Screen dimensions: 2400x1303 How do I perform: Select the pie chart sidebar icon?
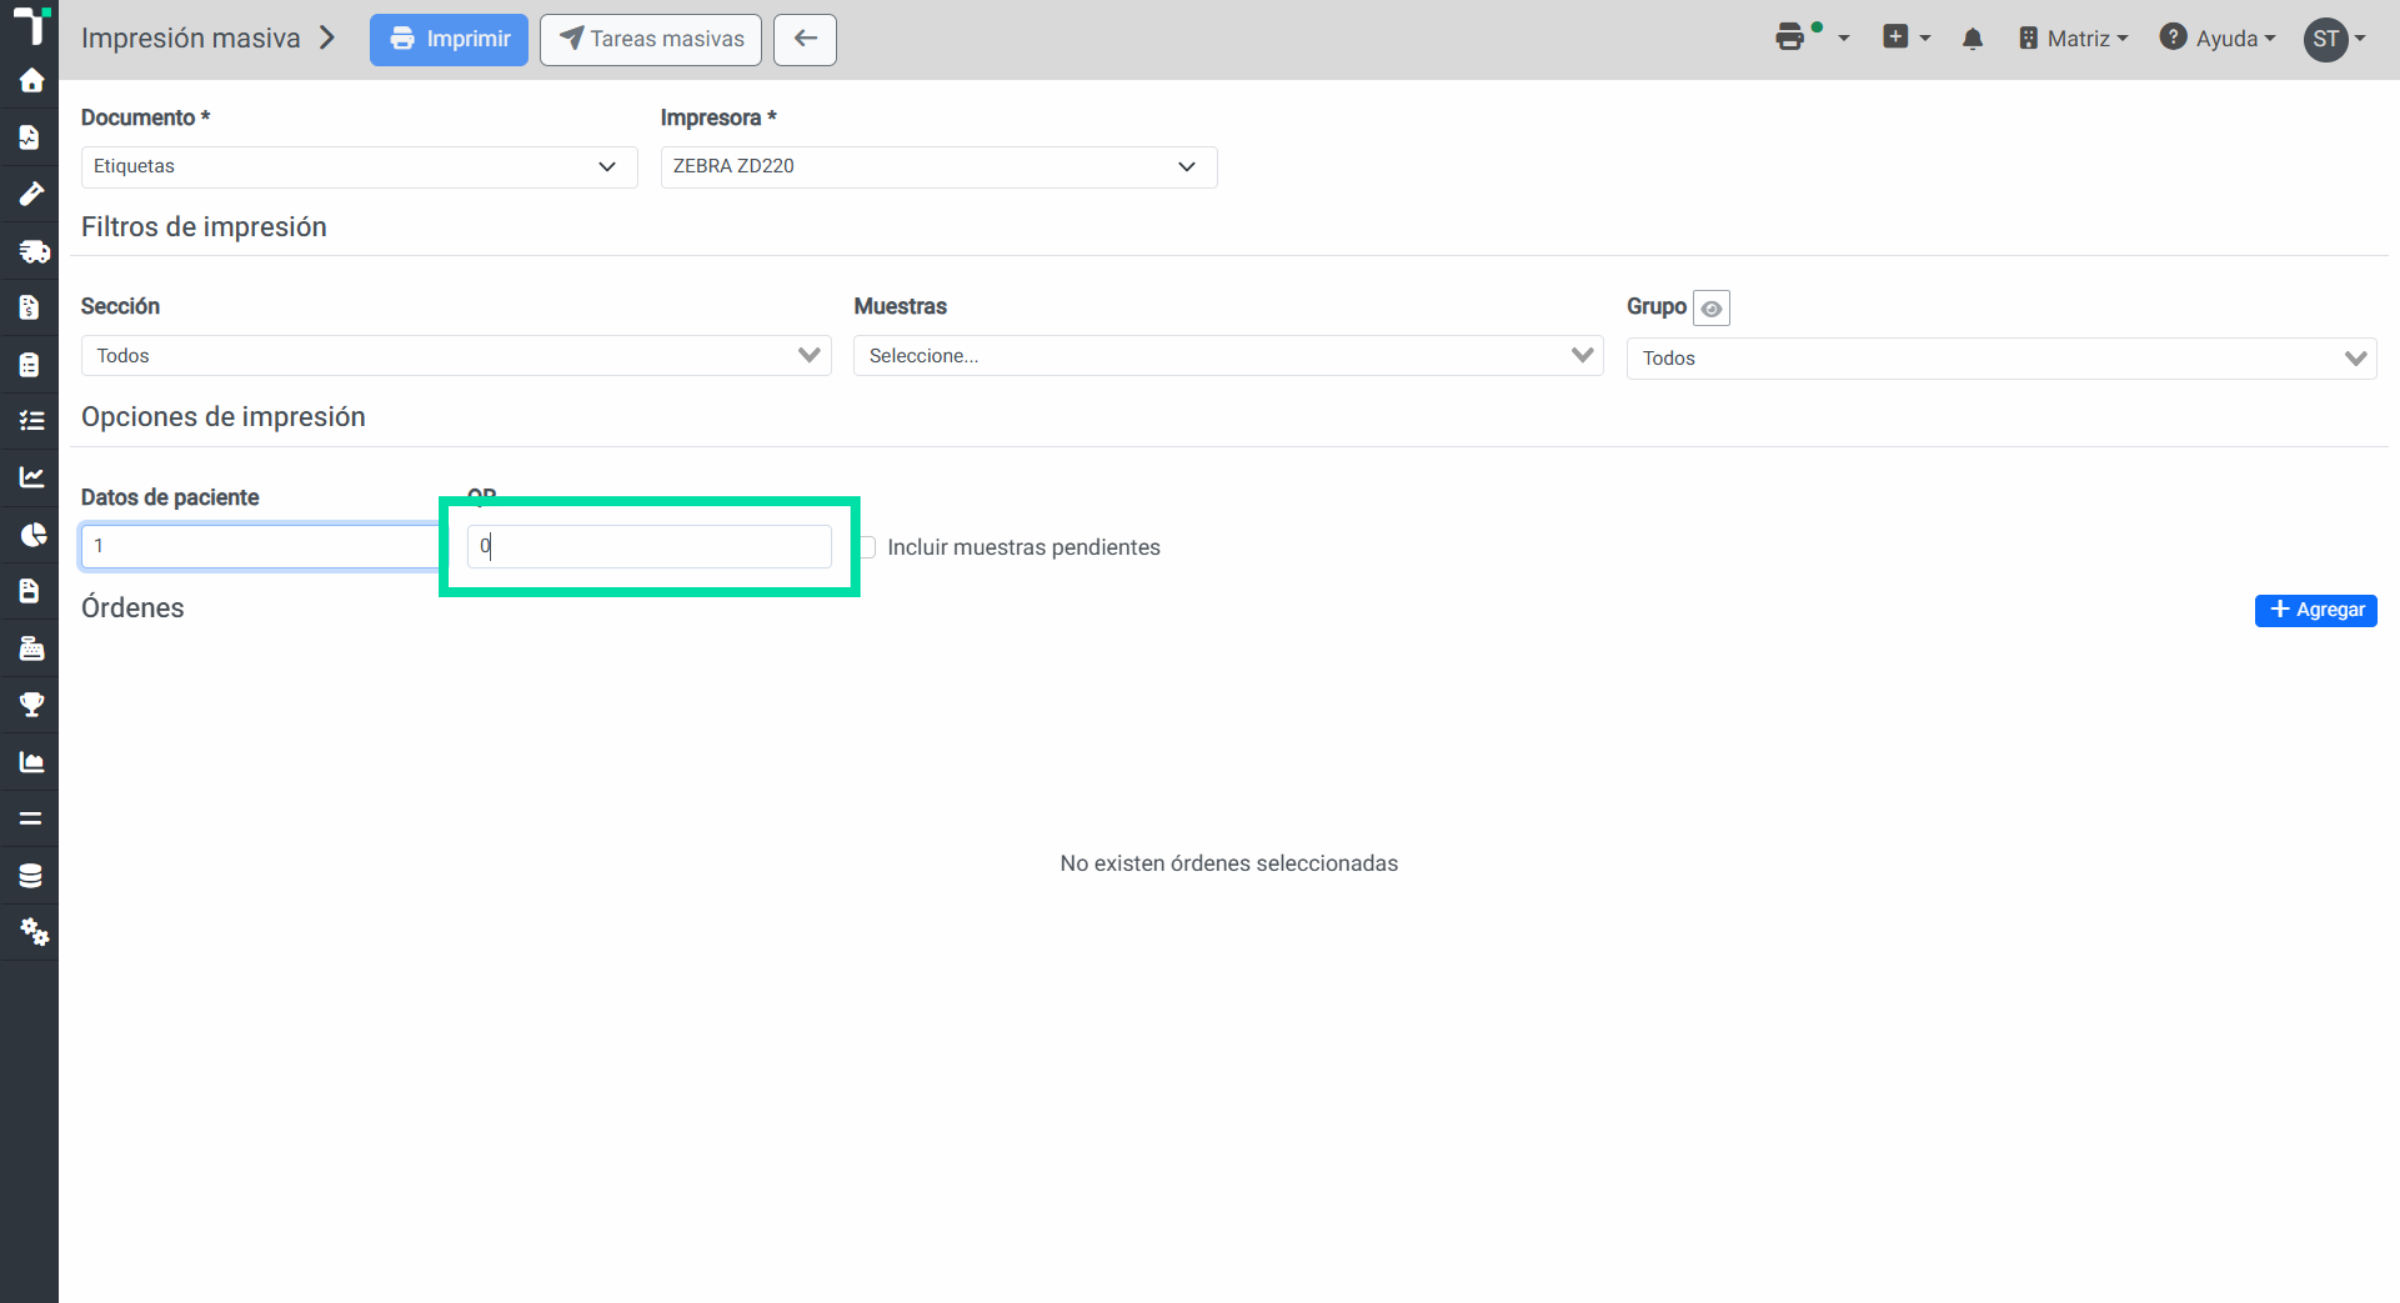(x=33, y=535)
